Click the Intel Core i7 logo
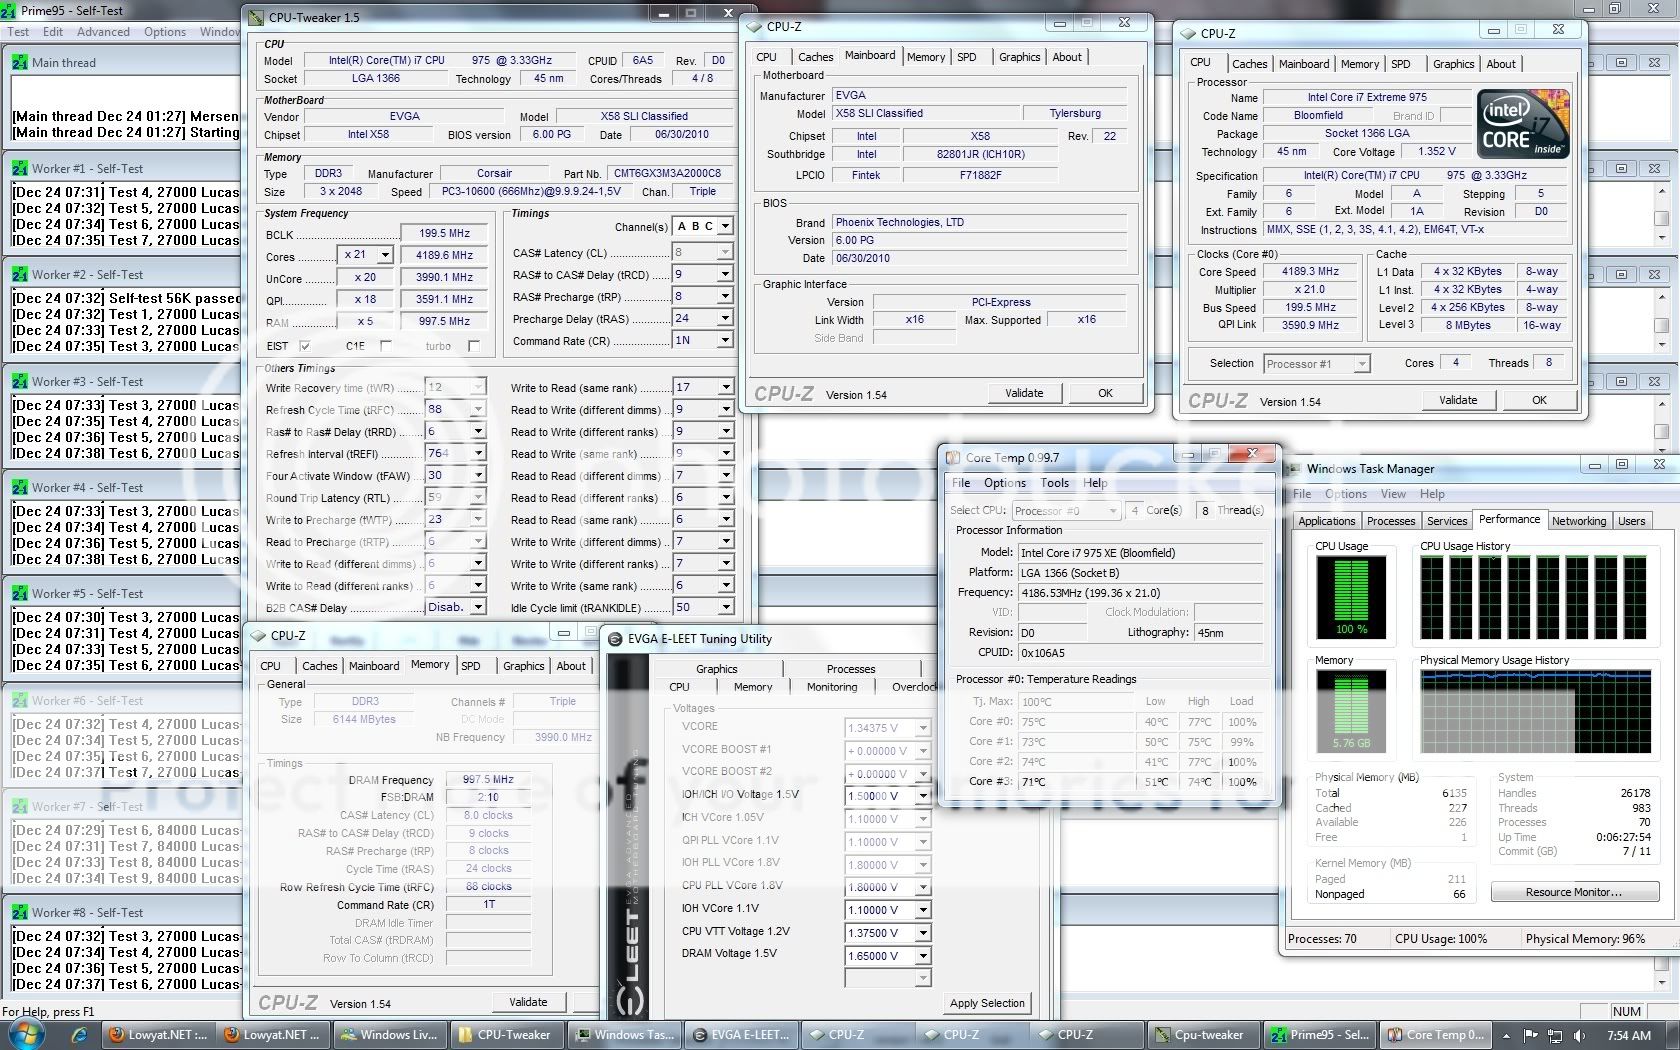This screenshot has height=1050, width=1680. click(1522, 125)
